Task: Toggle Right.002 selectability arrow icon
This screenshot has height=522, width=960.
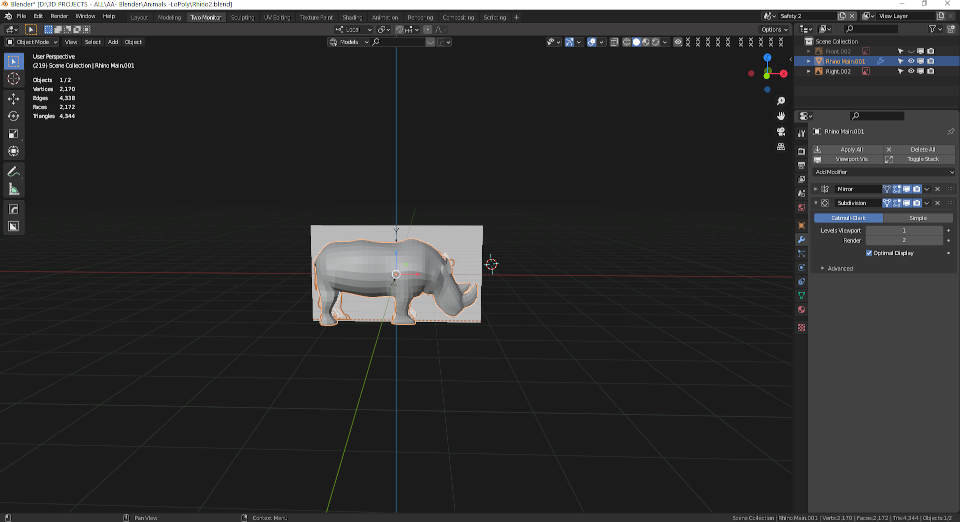Action: point(901,72)
